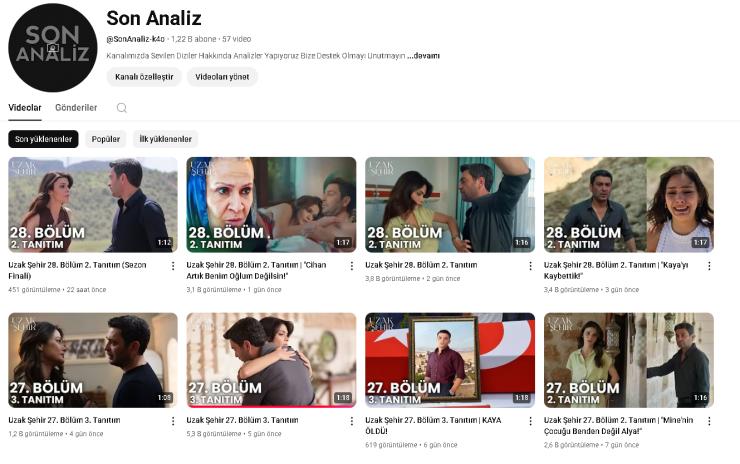Click '1,22 B abone' subscriber count

coord(194,39)
